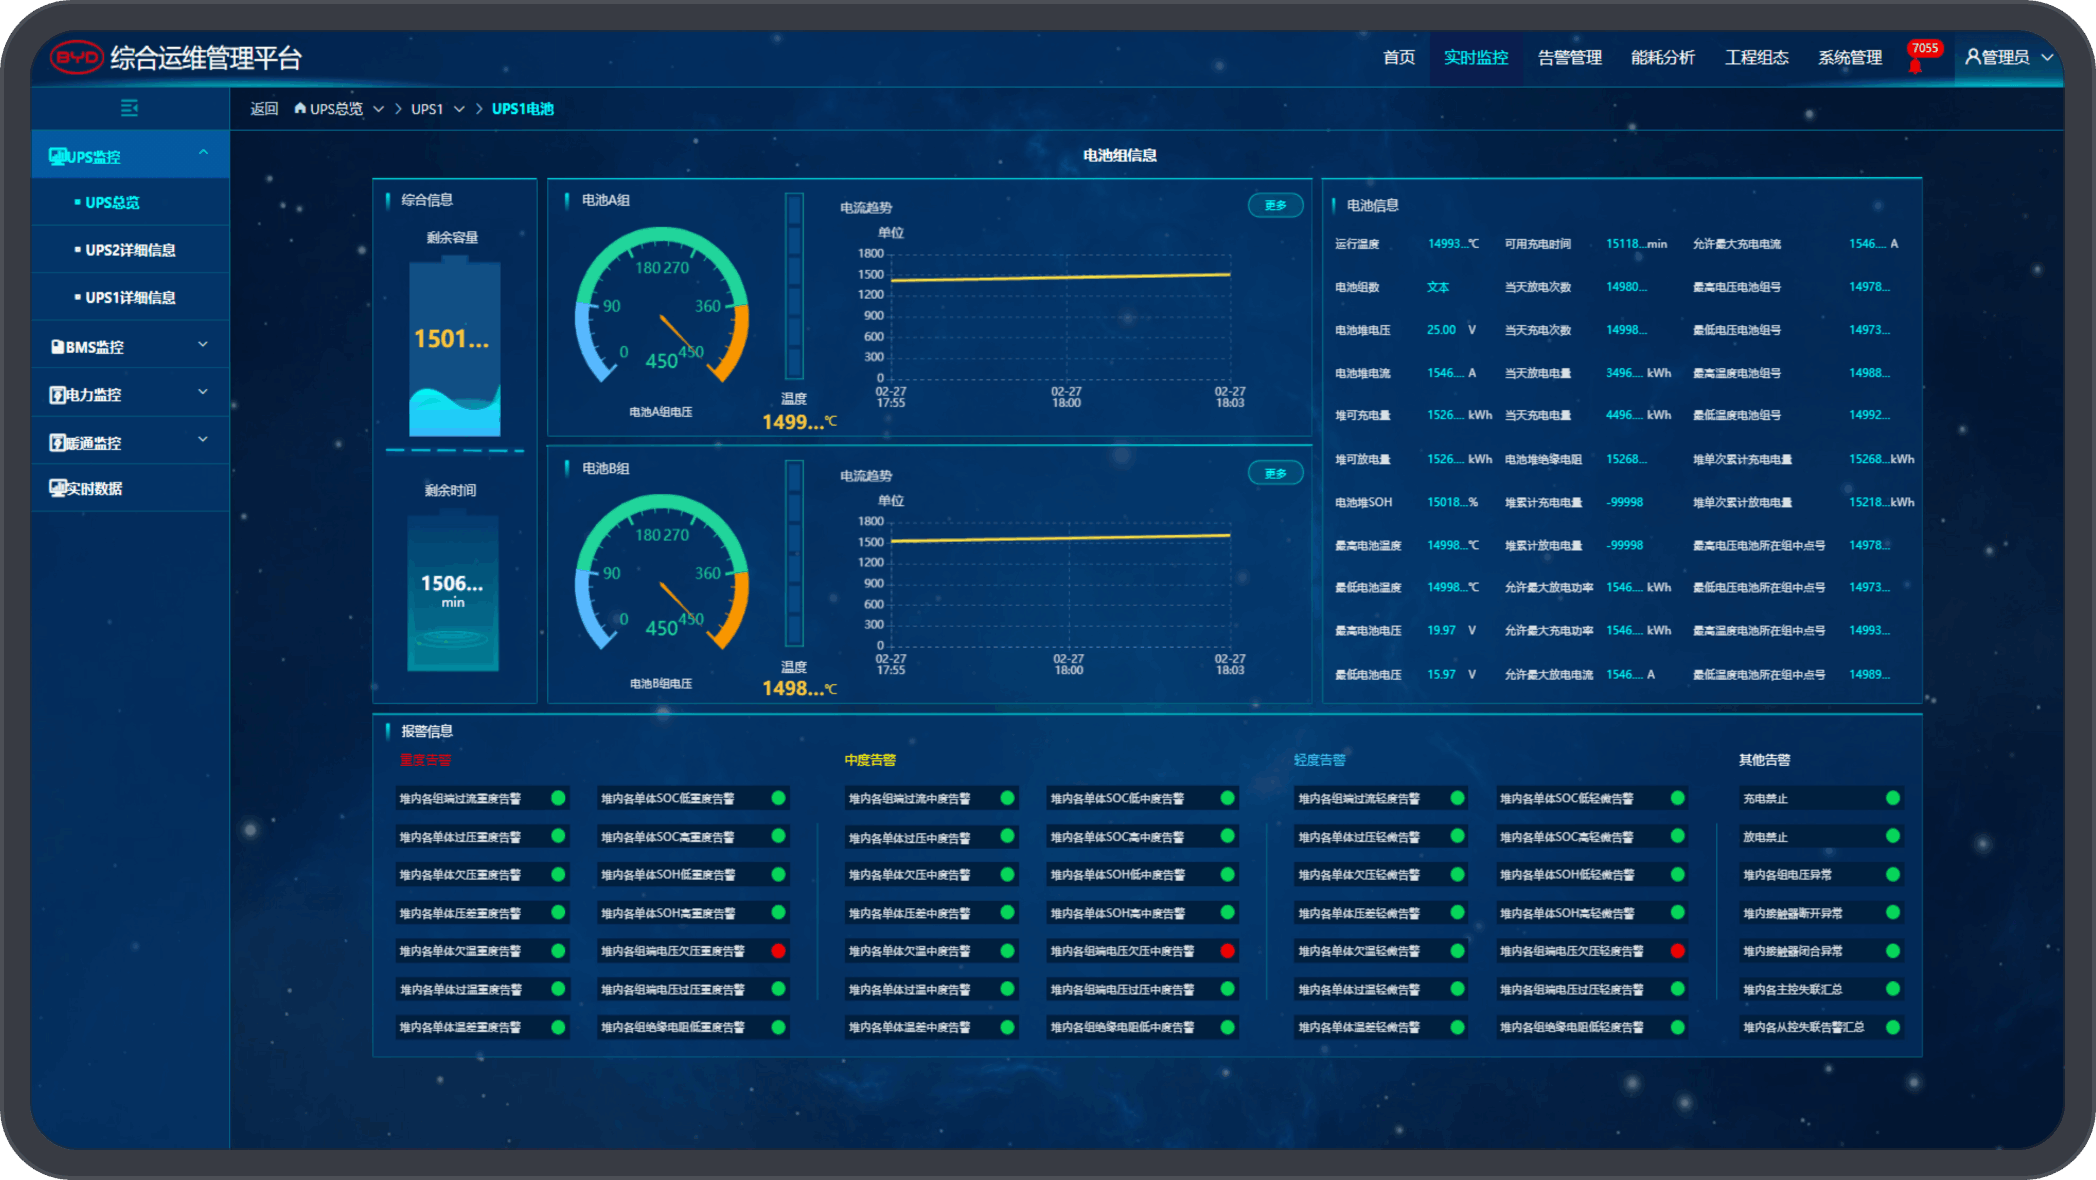Viewport: 2096px width, 1180px height.
Task: Click the BYD logo icon
Action: [76, 57]
